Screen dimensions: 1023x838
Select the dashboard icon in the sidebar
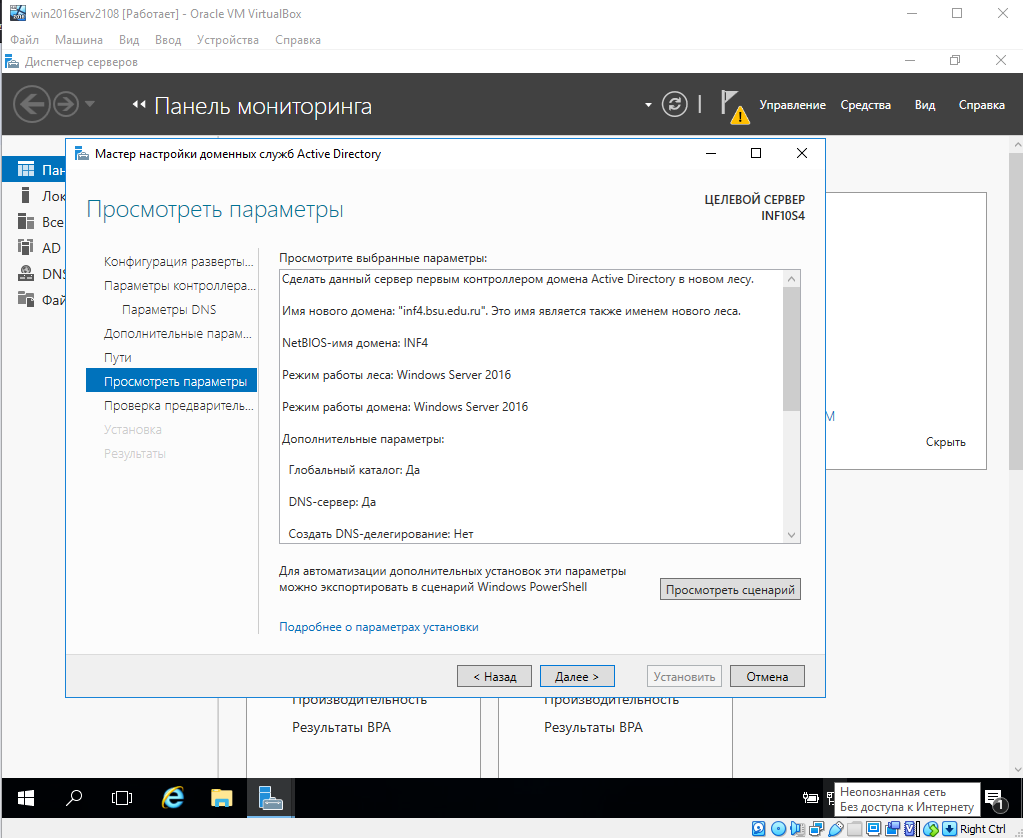coord(25,170)
